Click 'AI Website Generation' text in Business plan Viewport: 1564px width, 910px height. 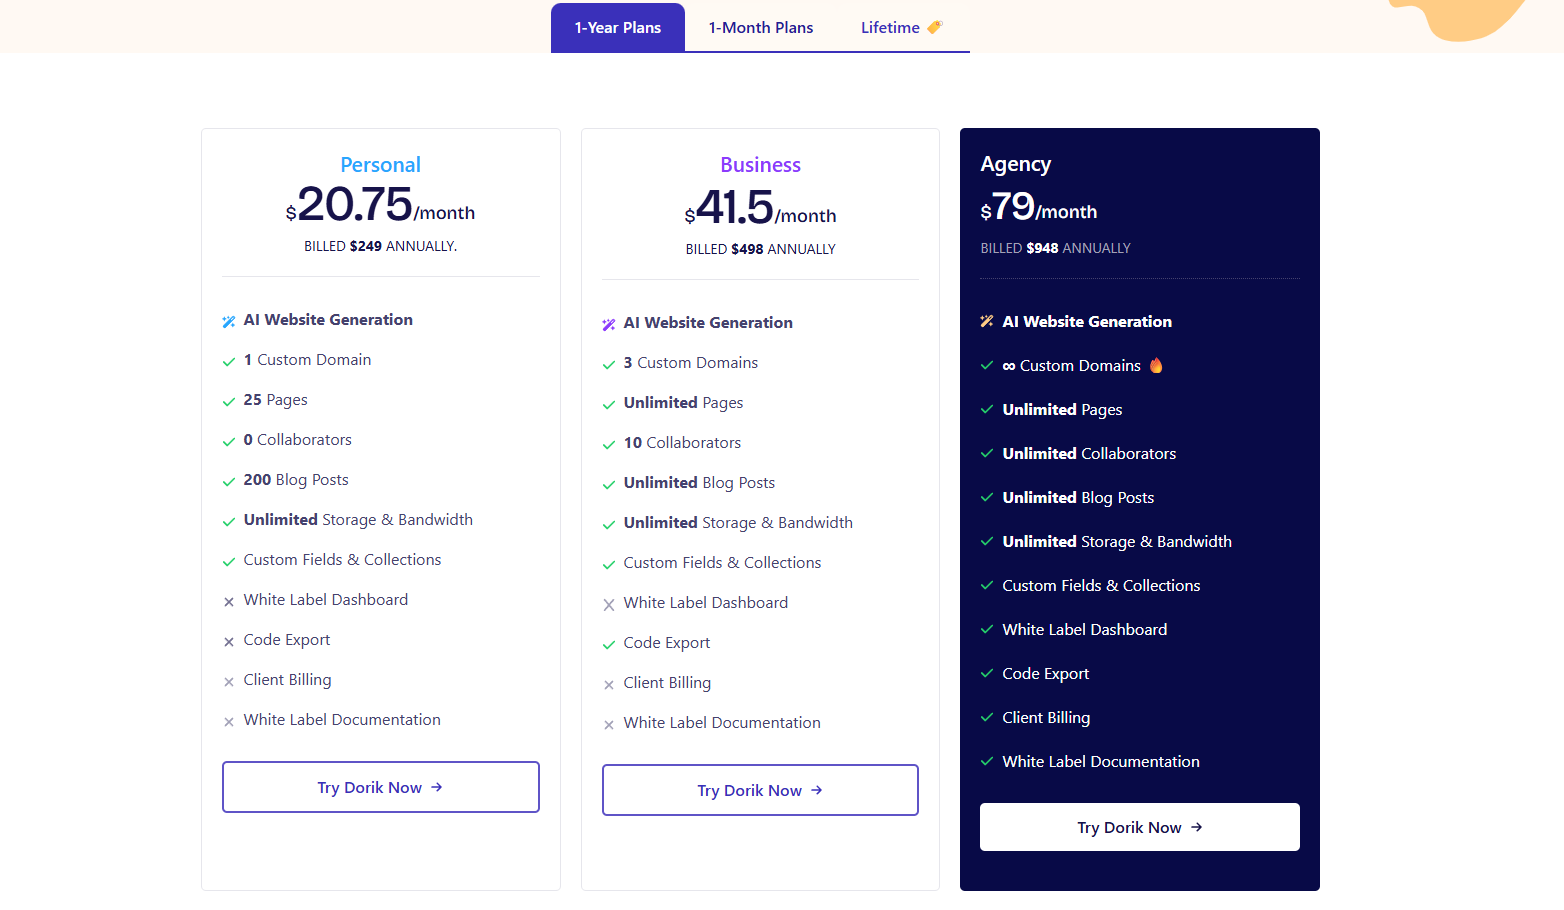708,323
